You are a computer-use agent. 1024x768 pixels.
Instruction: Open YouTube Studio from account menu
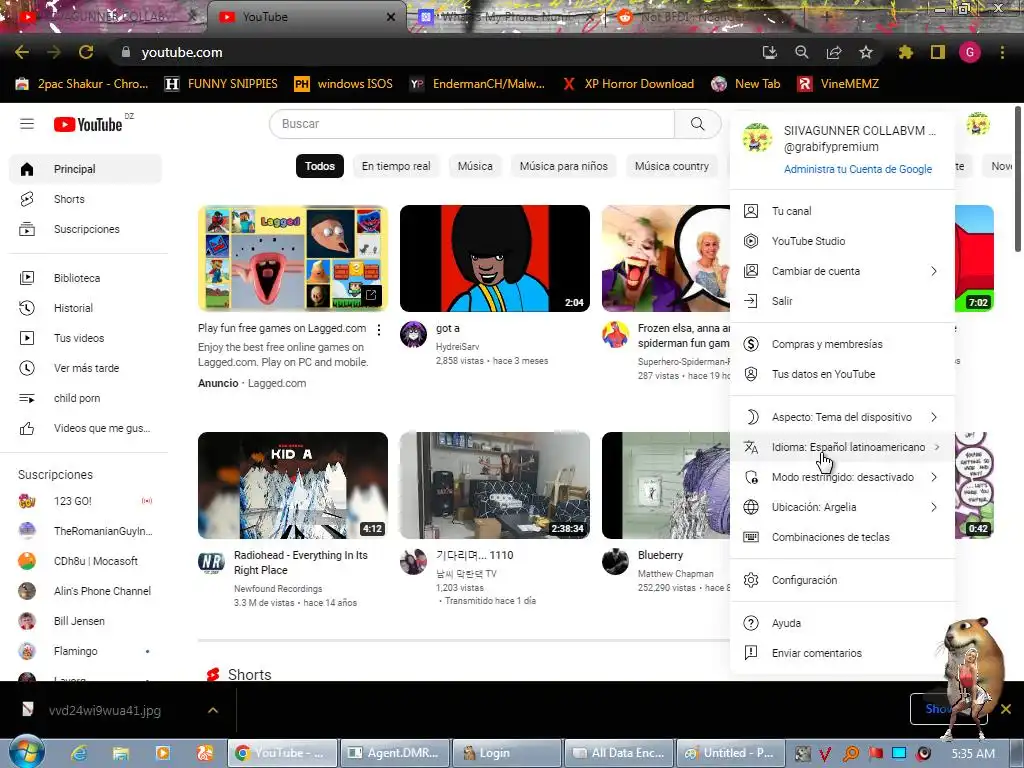(x=842, y=241)
